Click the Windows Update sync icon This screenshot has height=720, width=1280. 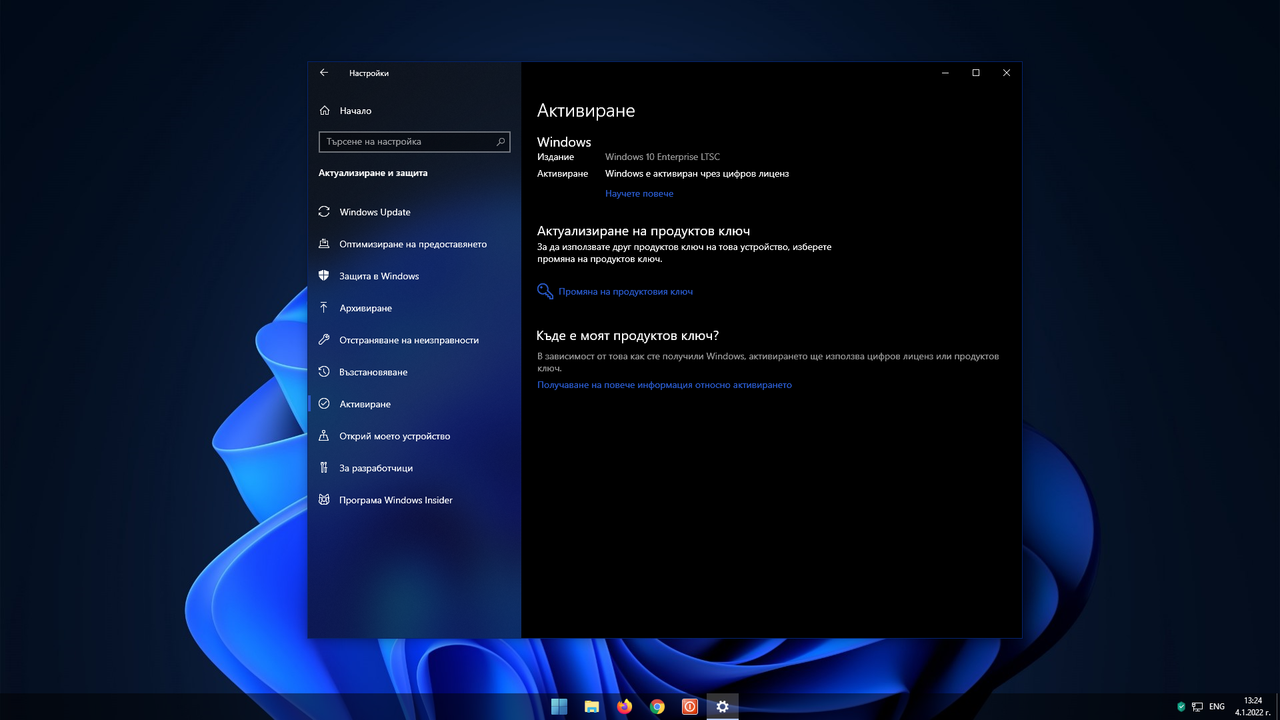pos(324,212)
